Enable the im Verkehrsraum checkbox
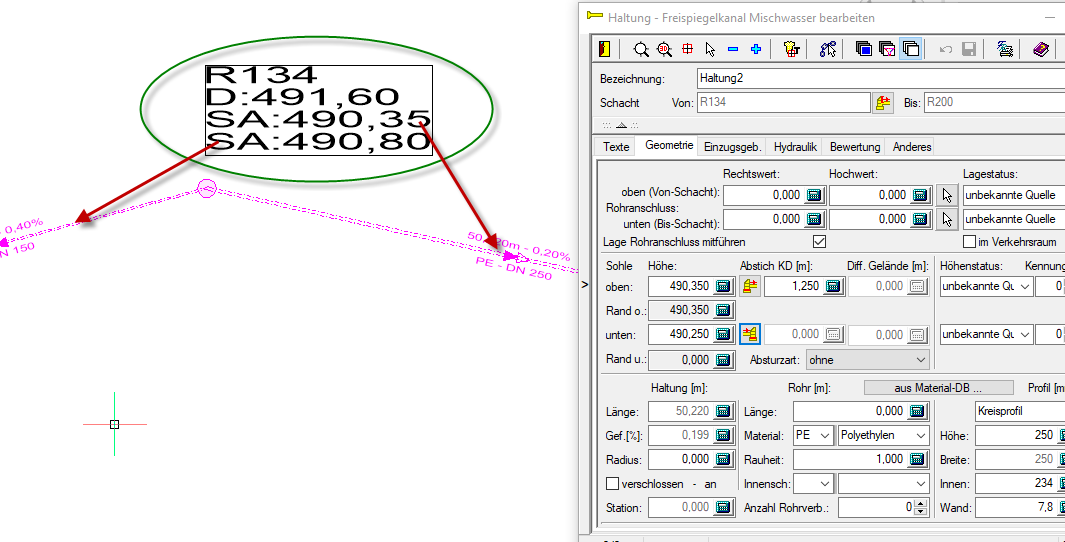Screen dimensions: 1065x542 point(969,242)
